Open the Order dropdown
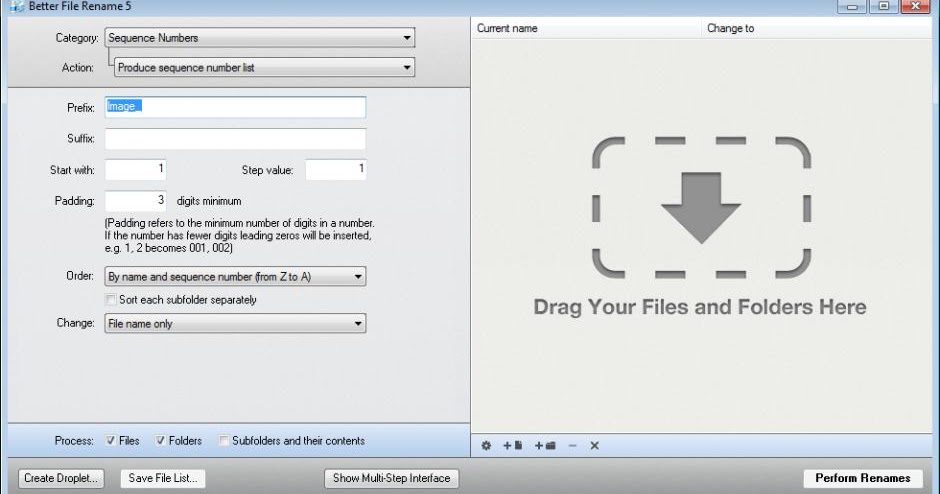 click(x=235, y=276)
